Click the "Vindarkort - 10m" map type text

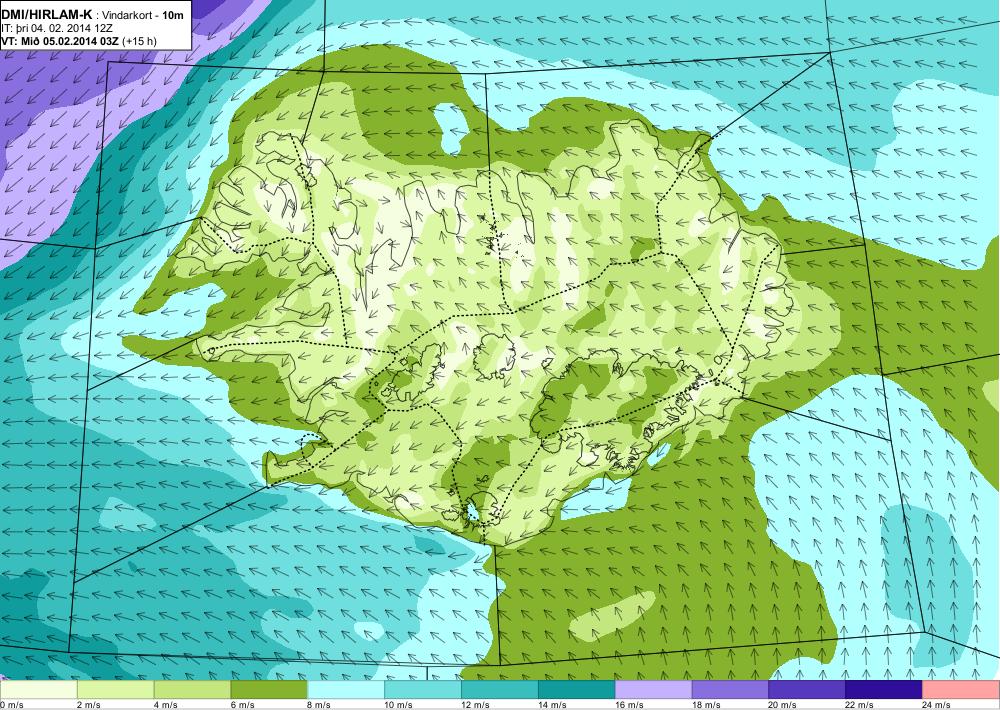point(143,15)
